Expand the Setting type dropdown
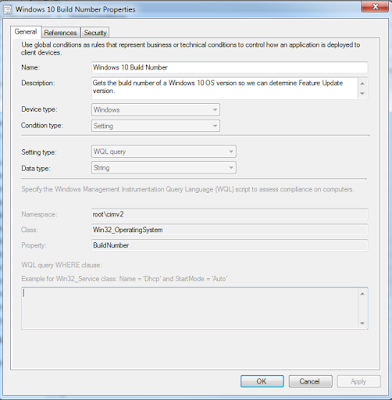The width and height of the screenshot is (392, 400). pos(164,152)
